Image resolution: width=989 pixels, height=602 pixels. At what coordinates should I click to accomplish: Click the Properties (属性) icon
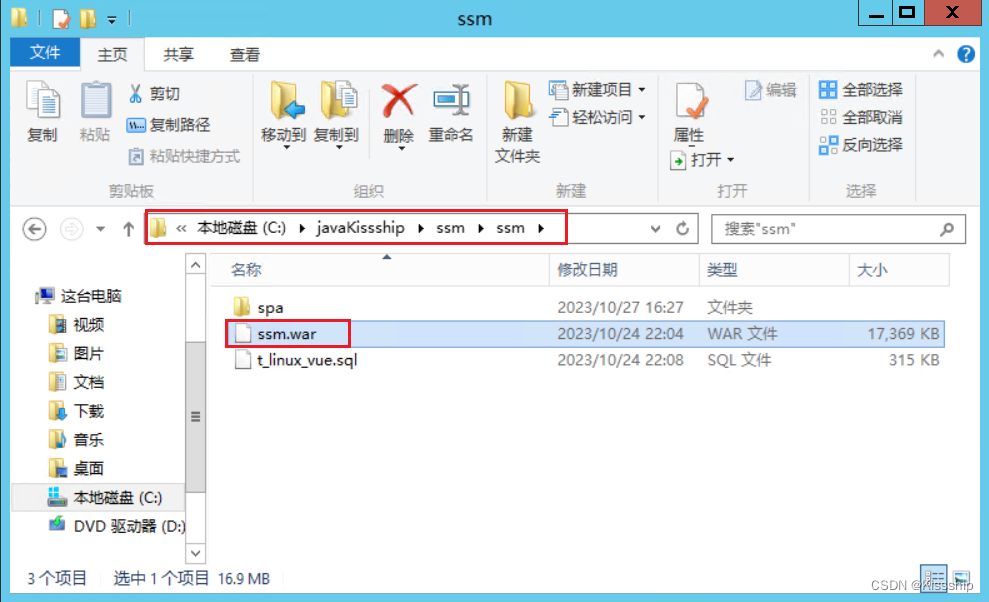coord(690,101)
